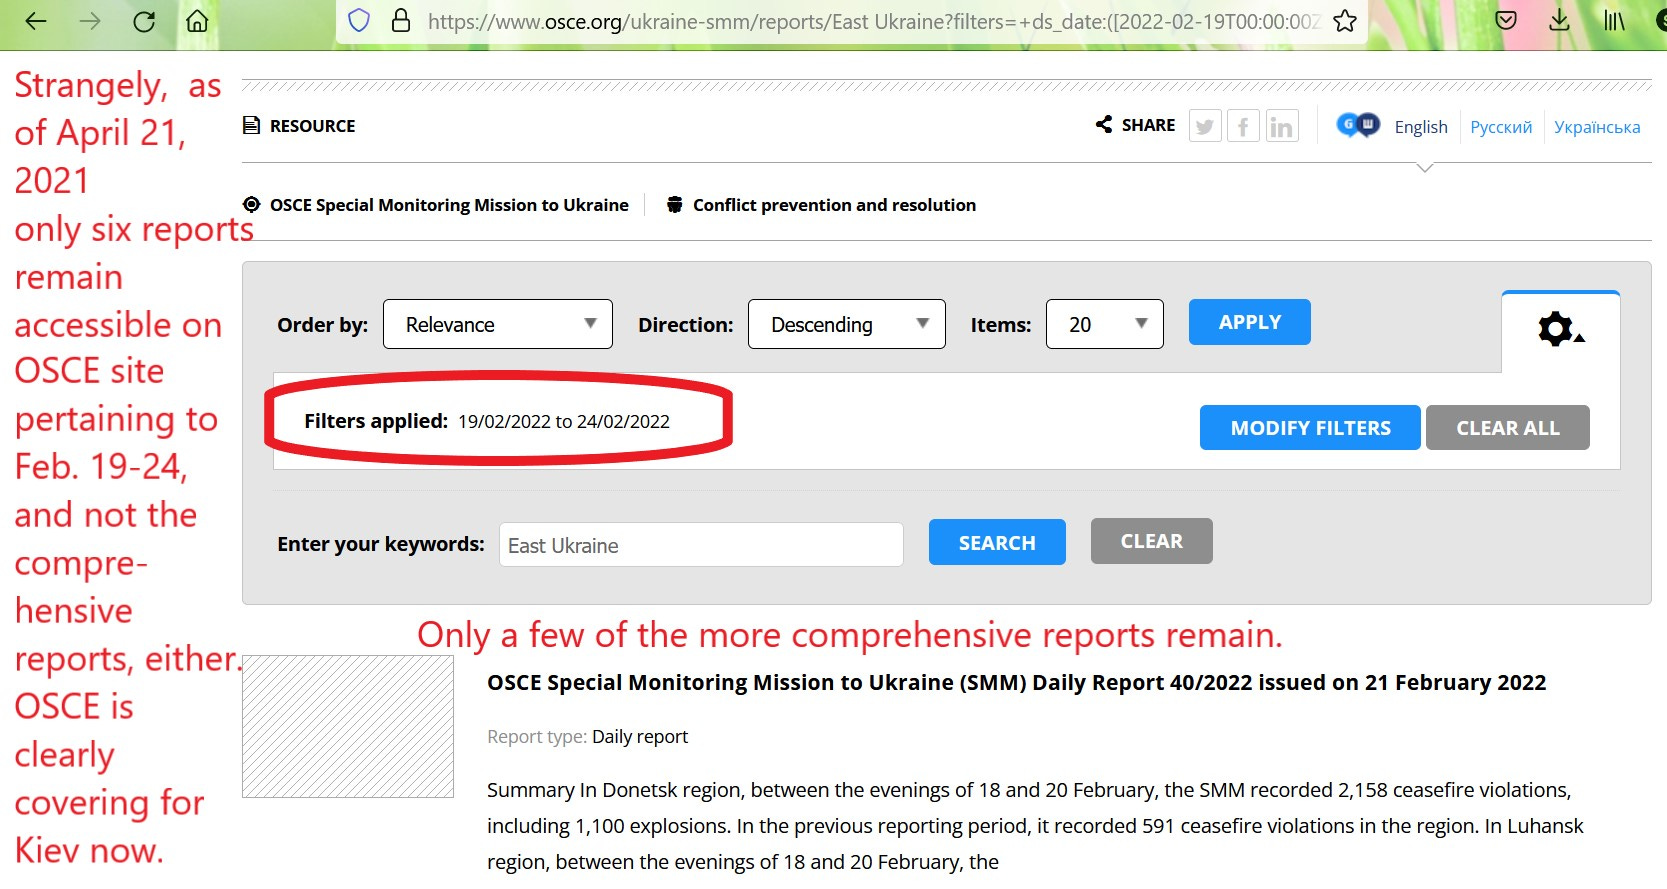Click the translate language icon

tap(1358, 125)
